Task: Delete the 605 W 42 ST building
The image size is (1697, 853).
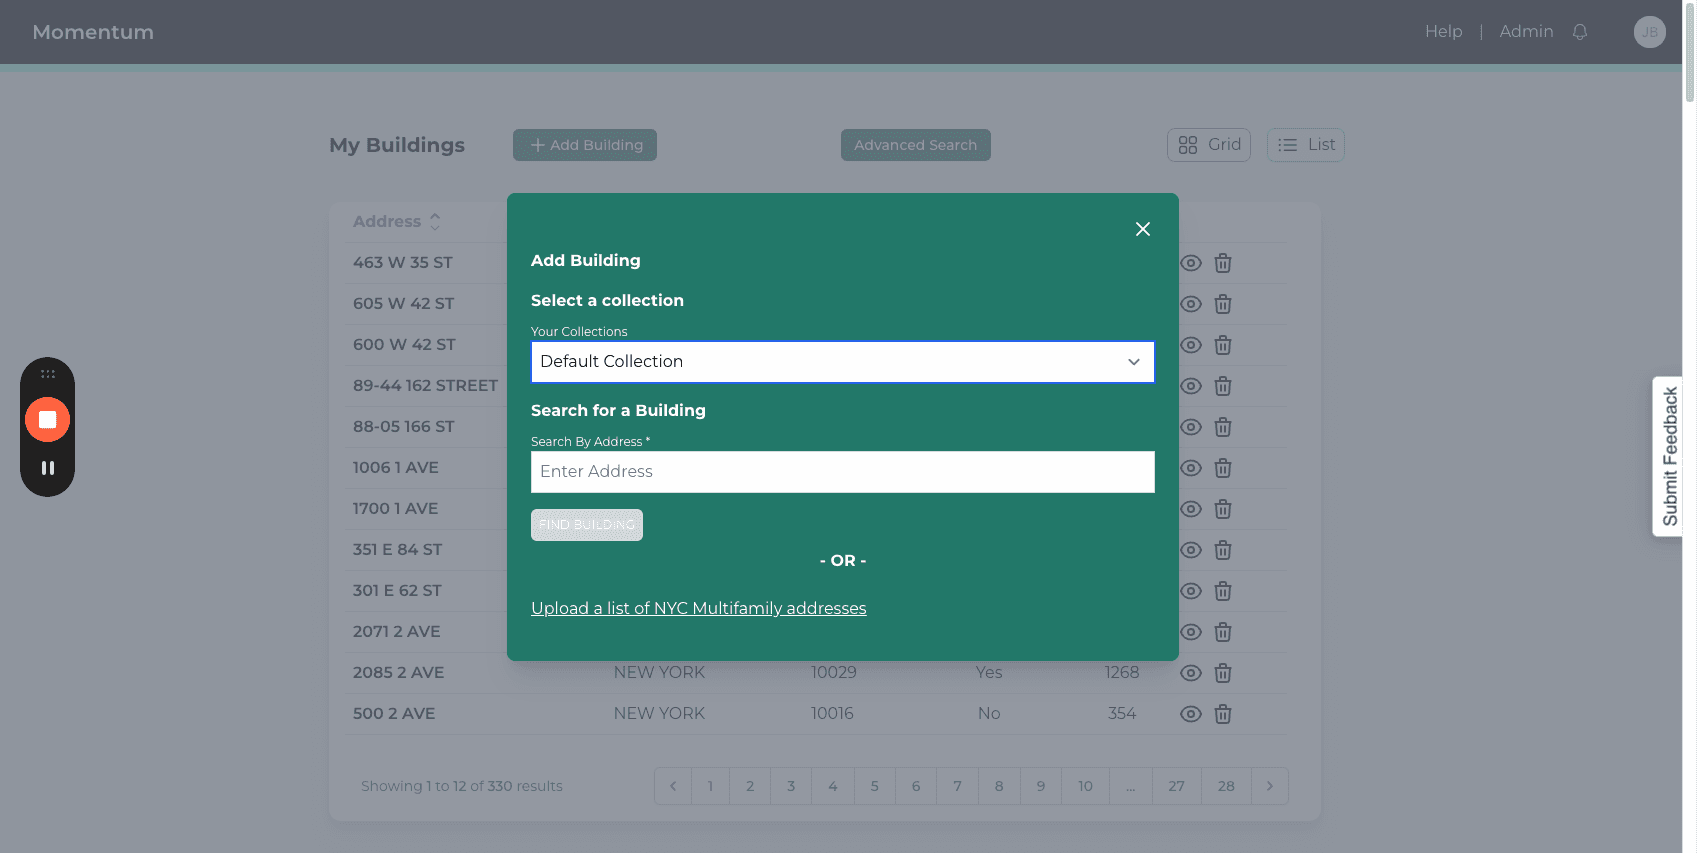Action: [x=1223, y=304]
